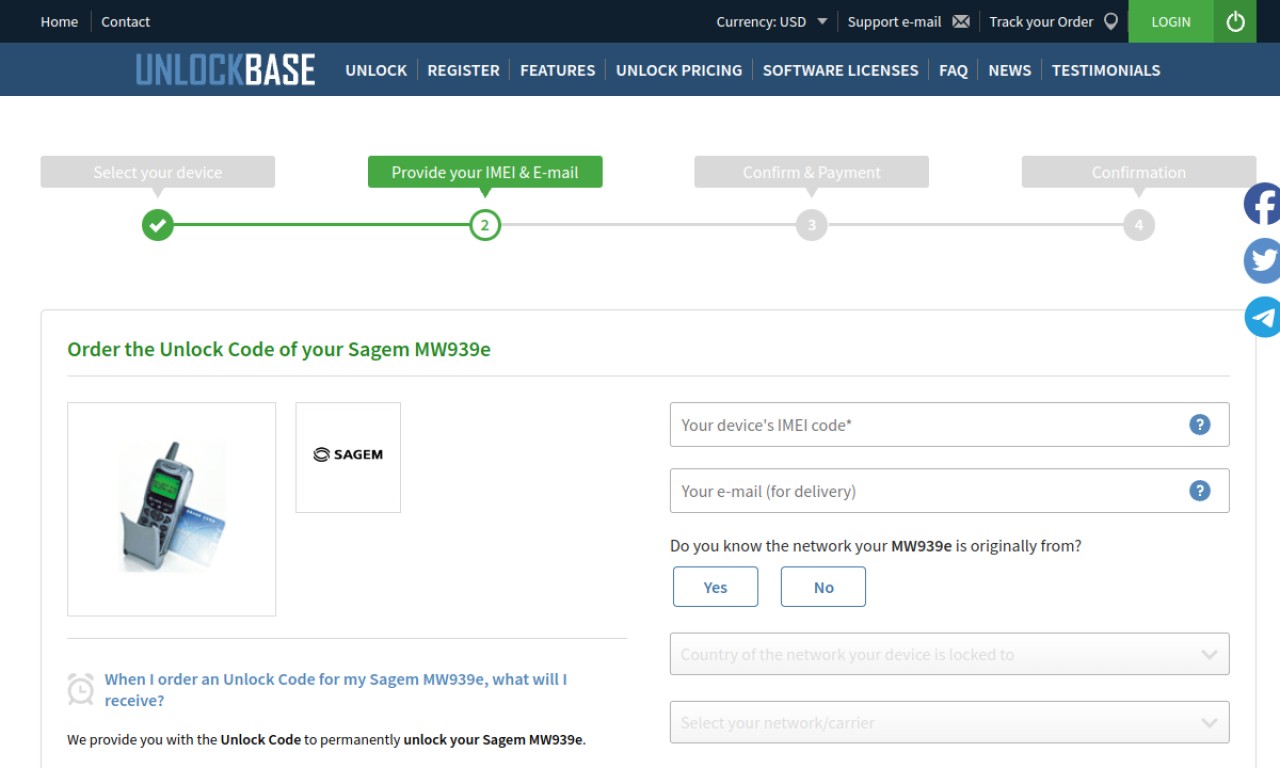This screenshot has width=1280, height=768.
Task: Open the UNLOCK menu item
Action: point(376,70)
